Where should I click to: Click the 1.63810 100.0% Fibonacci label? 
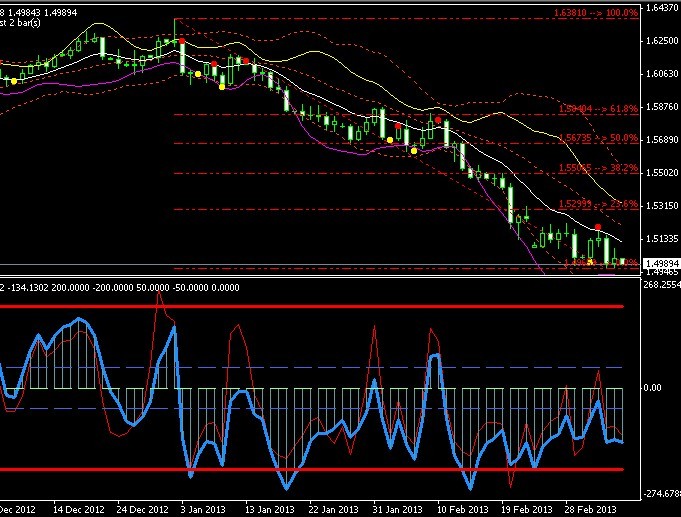[x=595, y=13]
